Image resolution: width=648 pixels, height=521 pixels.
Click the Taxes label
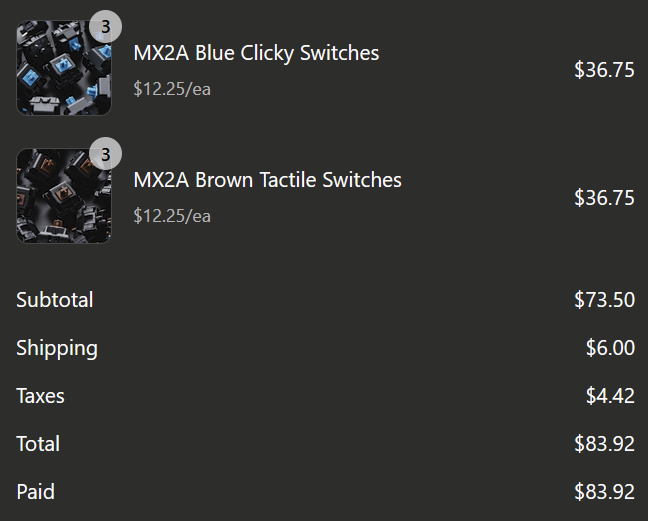[x=40, y=396]
